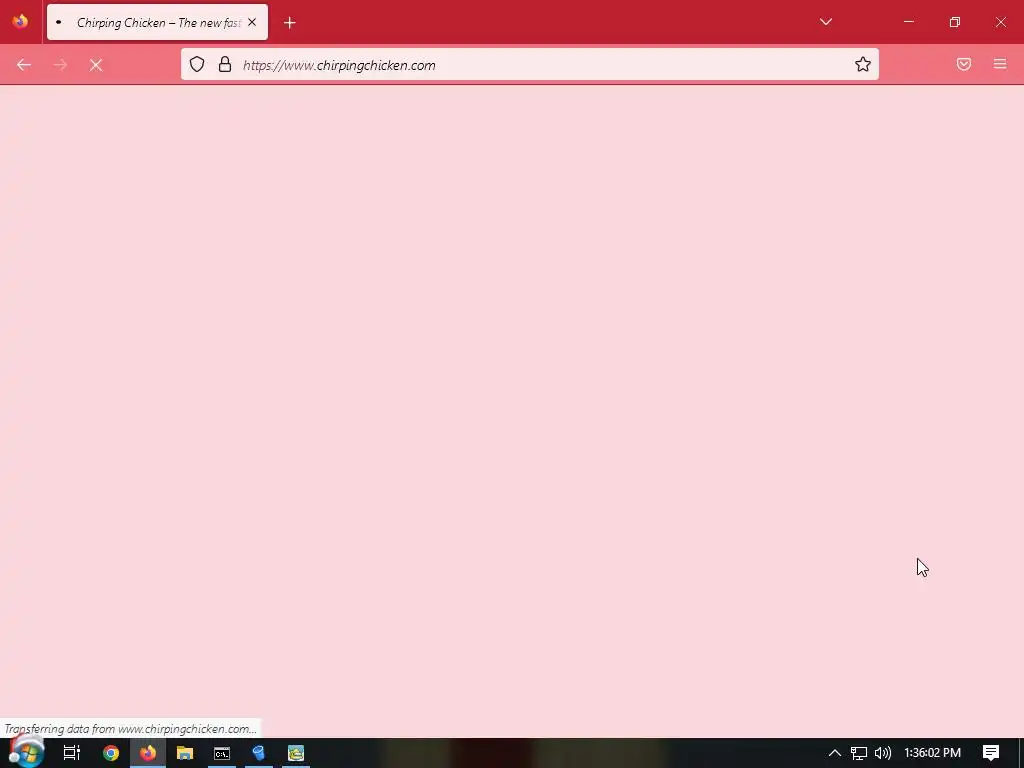Open the blue bucket app on taskbar

pyautogui.click(x=259, y=753)
